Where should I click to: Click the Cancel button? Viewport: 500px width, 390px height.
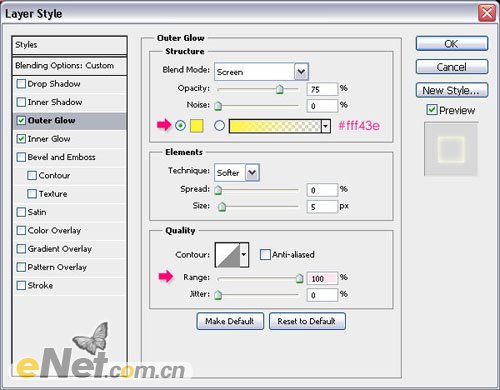coord(452,67)
